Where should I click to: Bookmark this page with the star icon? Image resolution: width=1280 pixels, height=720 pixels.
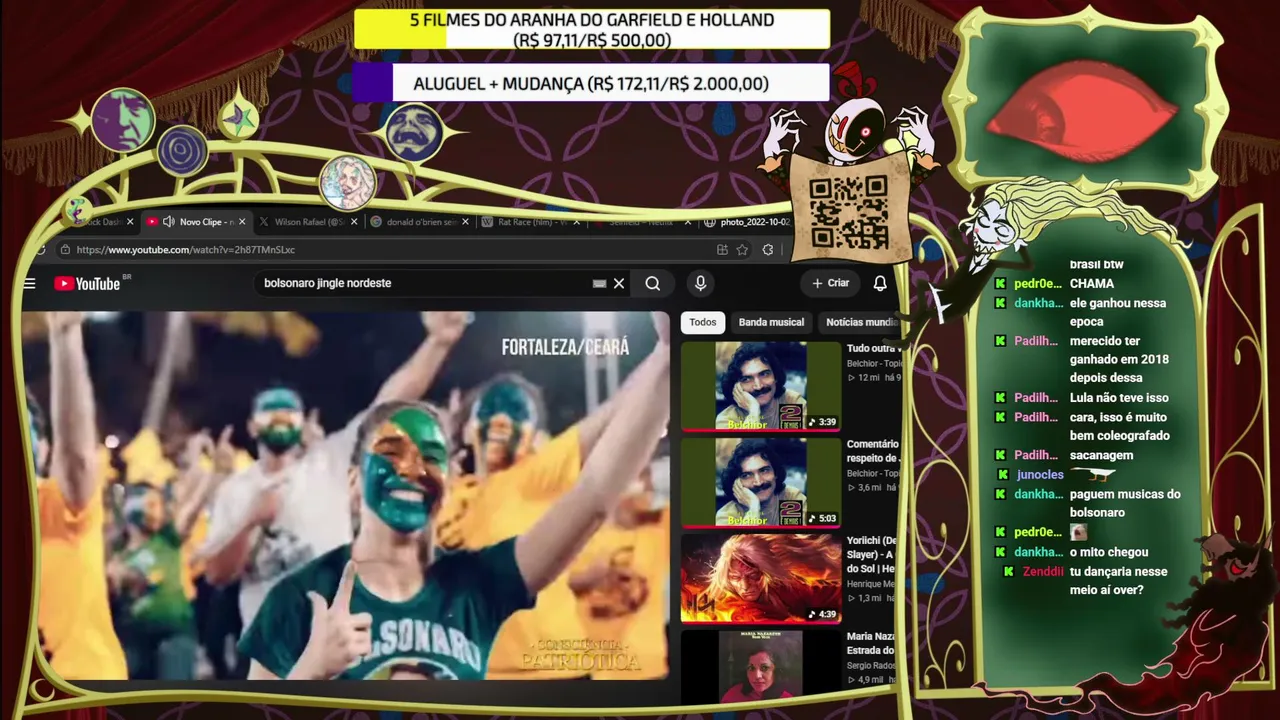(x=742, y=250)
